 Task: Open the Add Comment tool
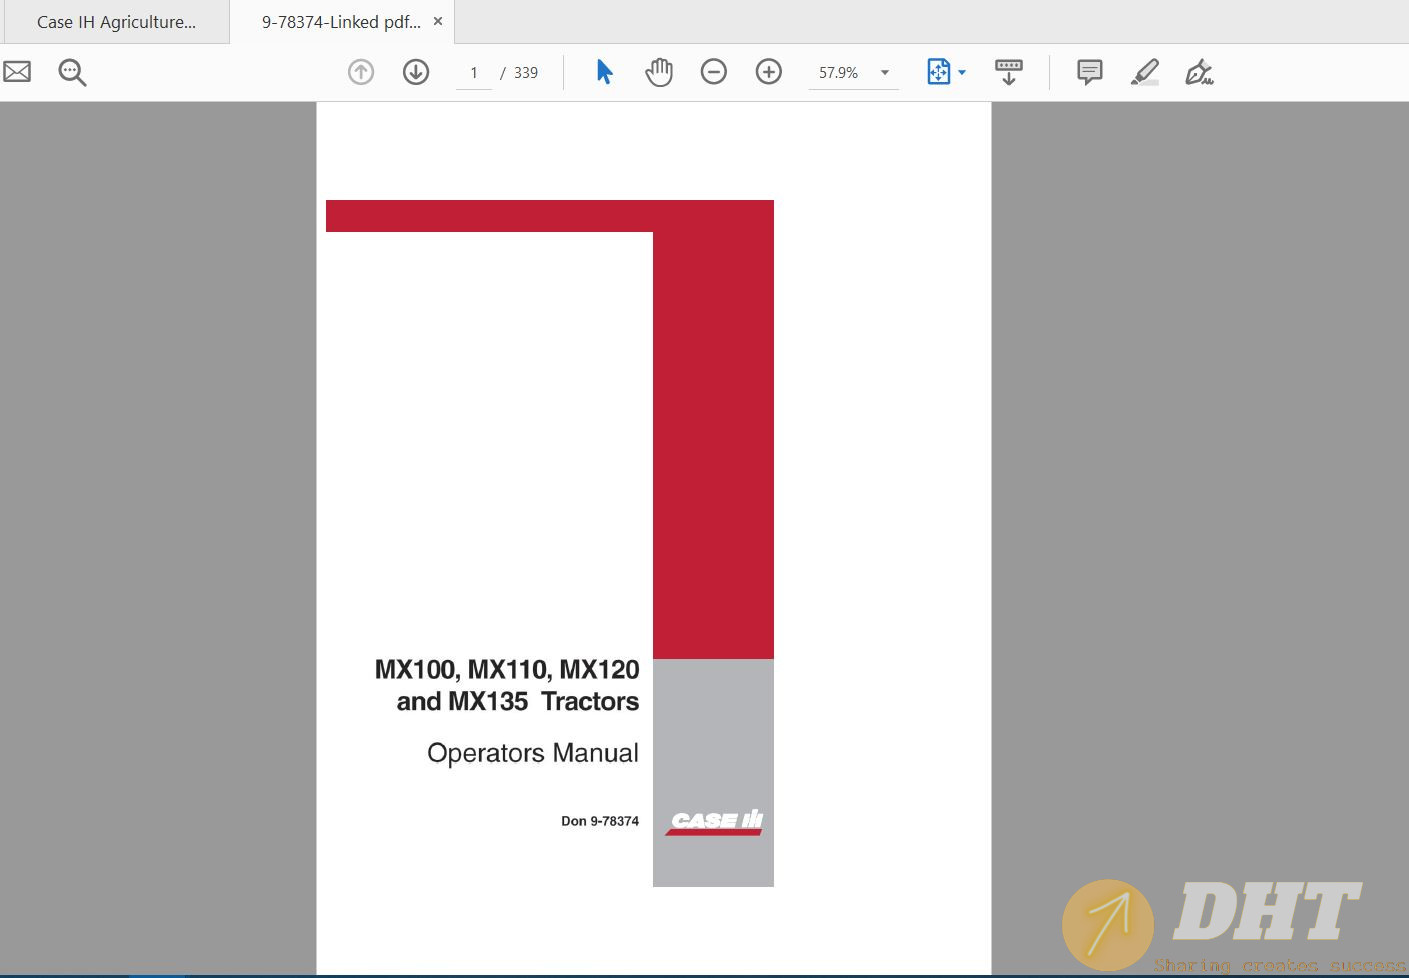(x=1089, y=71)
